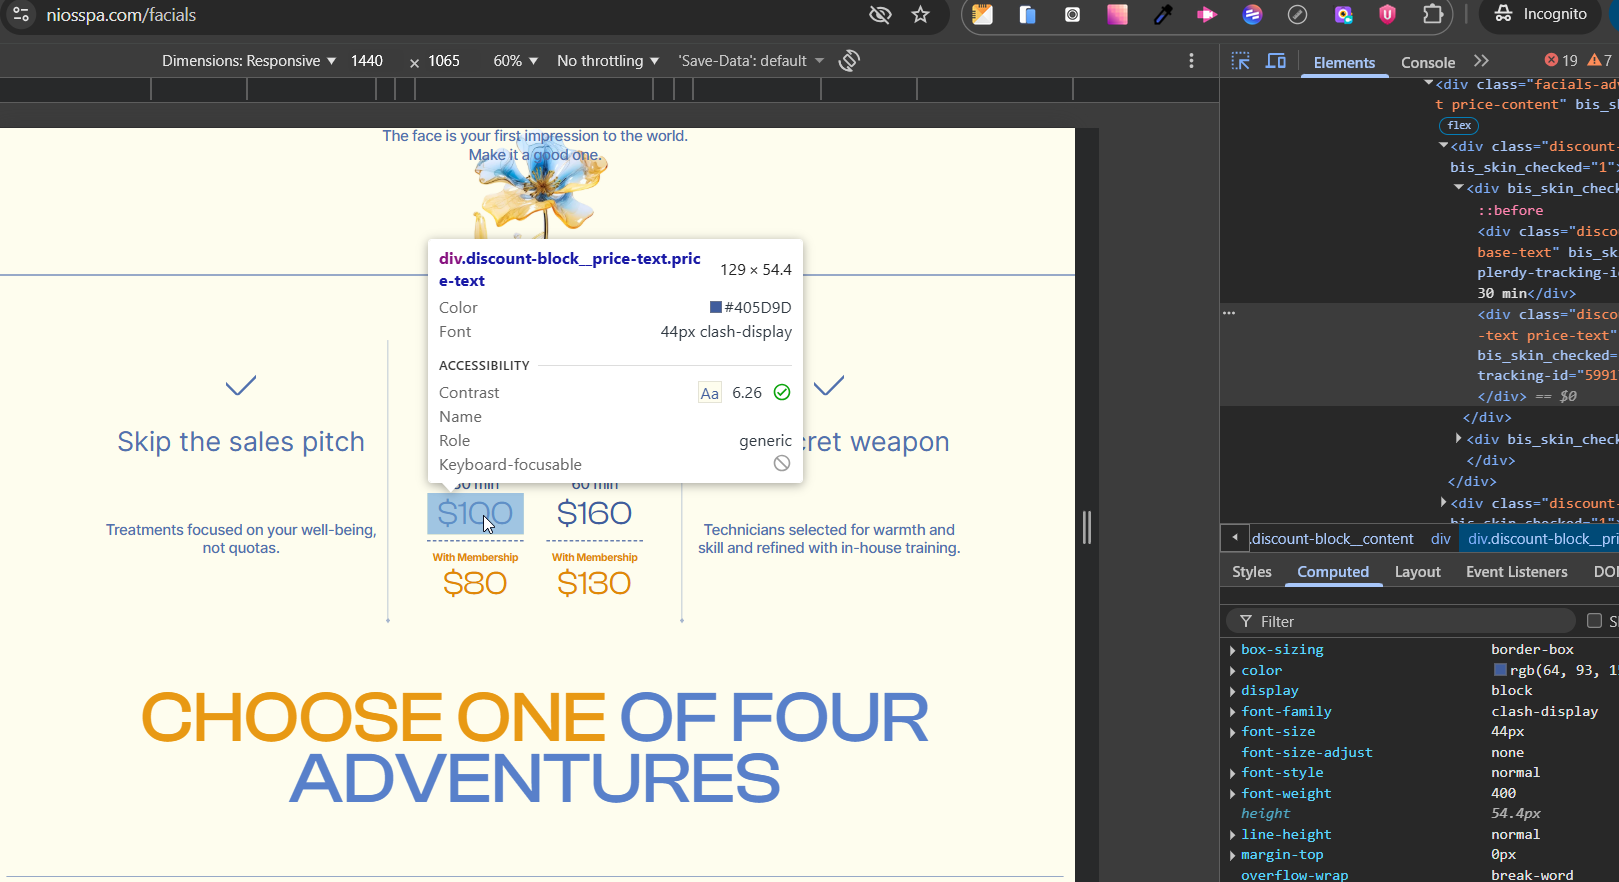This screenshot has width=1619, height=882.
Task: Open the 60% zoom dropdown
Action: 515,61
